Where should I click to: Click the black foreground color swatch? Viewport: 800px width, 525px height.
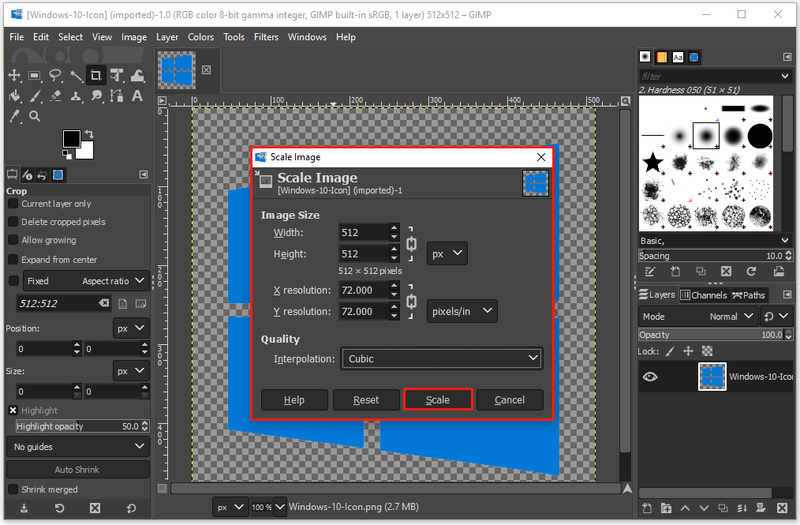pos(71,138)
